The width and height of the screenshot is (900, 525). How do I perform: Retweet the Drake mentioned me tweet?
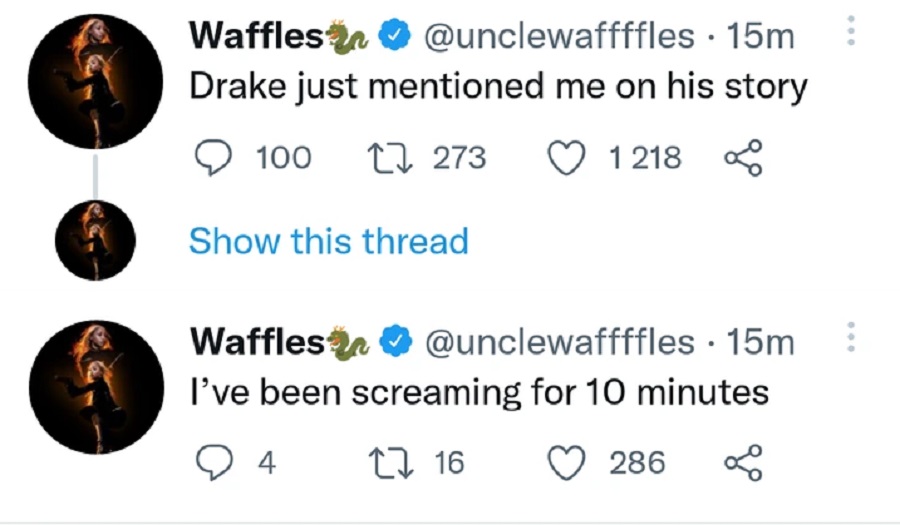pos(390,158)
